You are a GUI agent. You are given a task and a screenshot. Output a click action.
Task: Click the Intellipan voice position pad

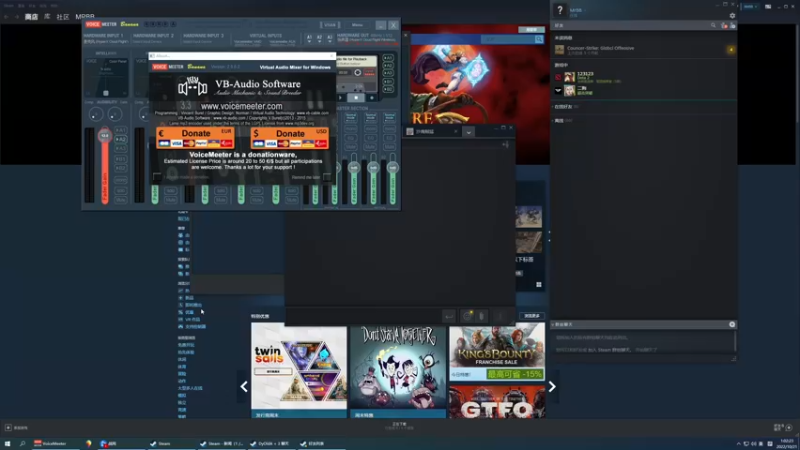tap(106, 77)
